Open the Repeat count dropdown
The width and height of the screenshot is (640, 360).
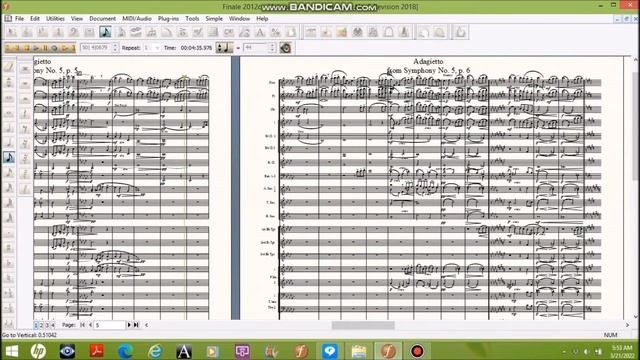156,48
